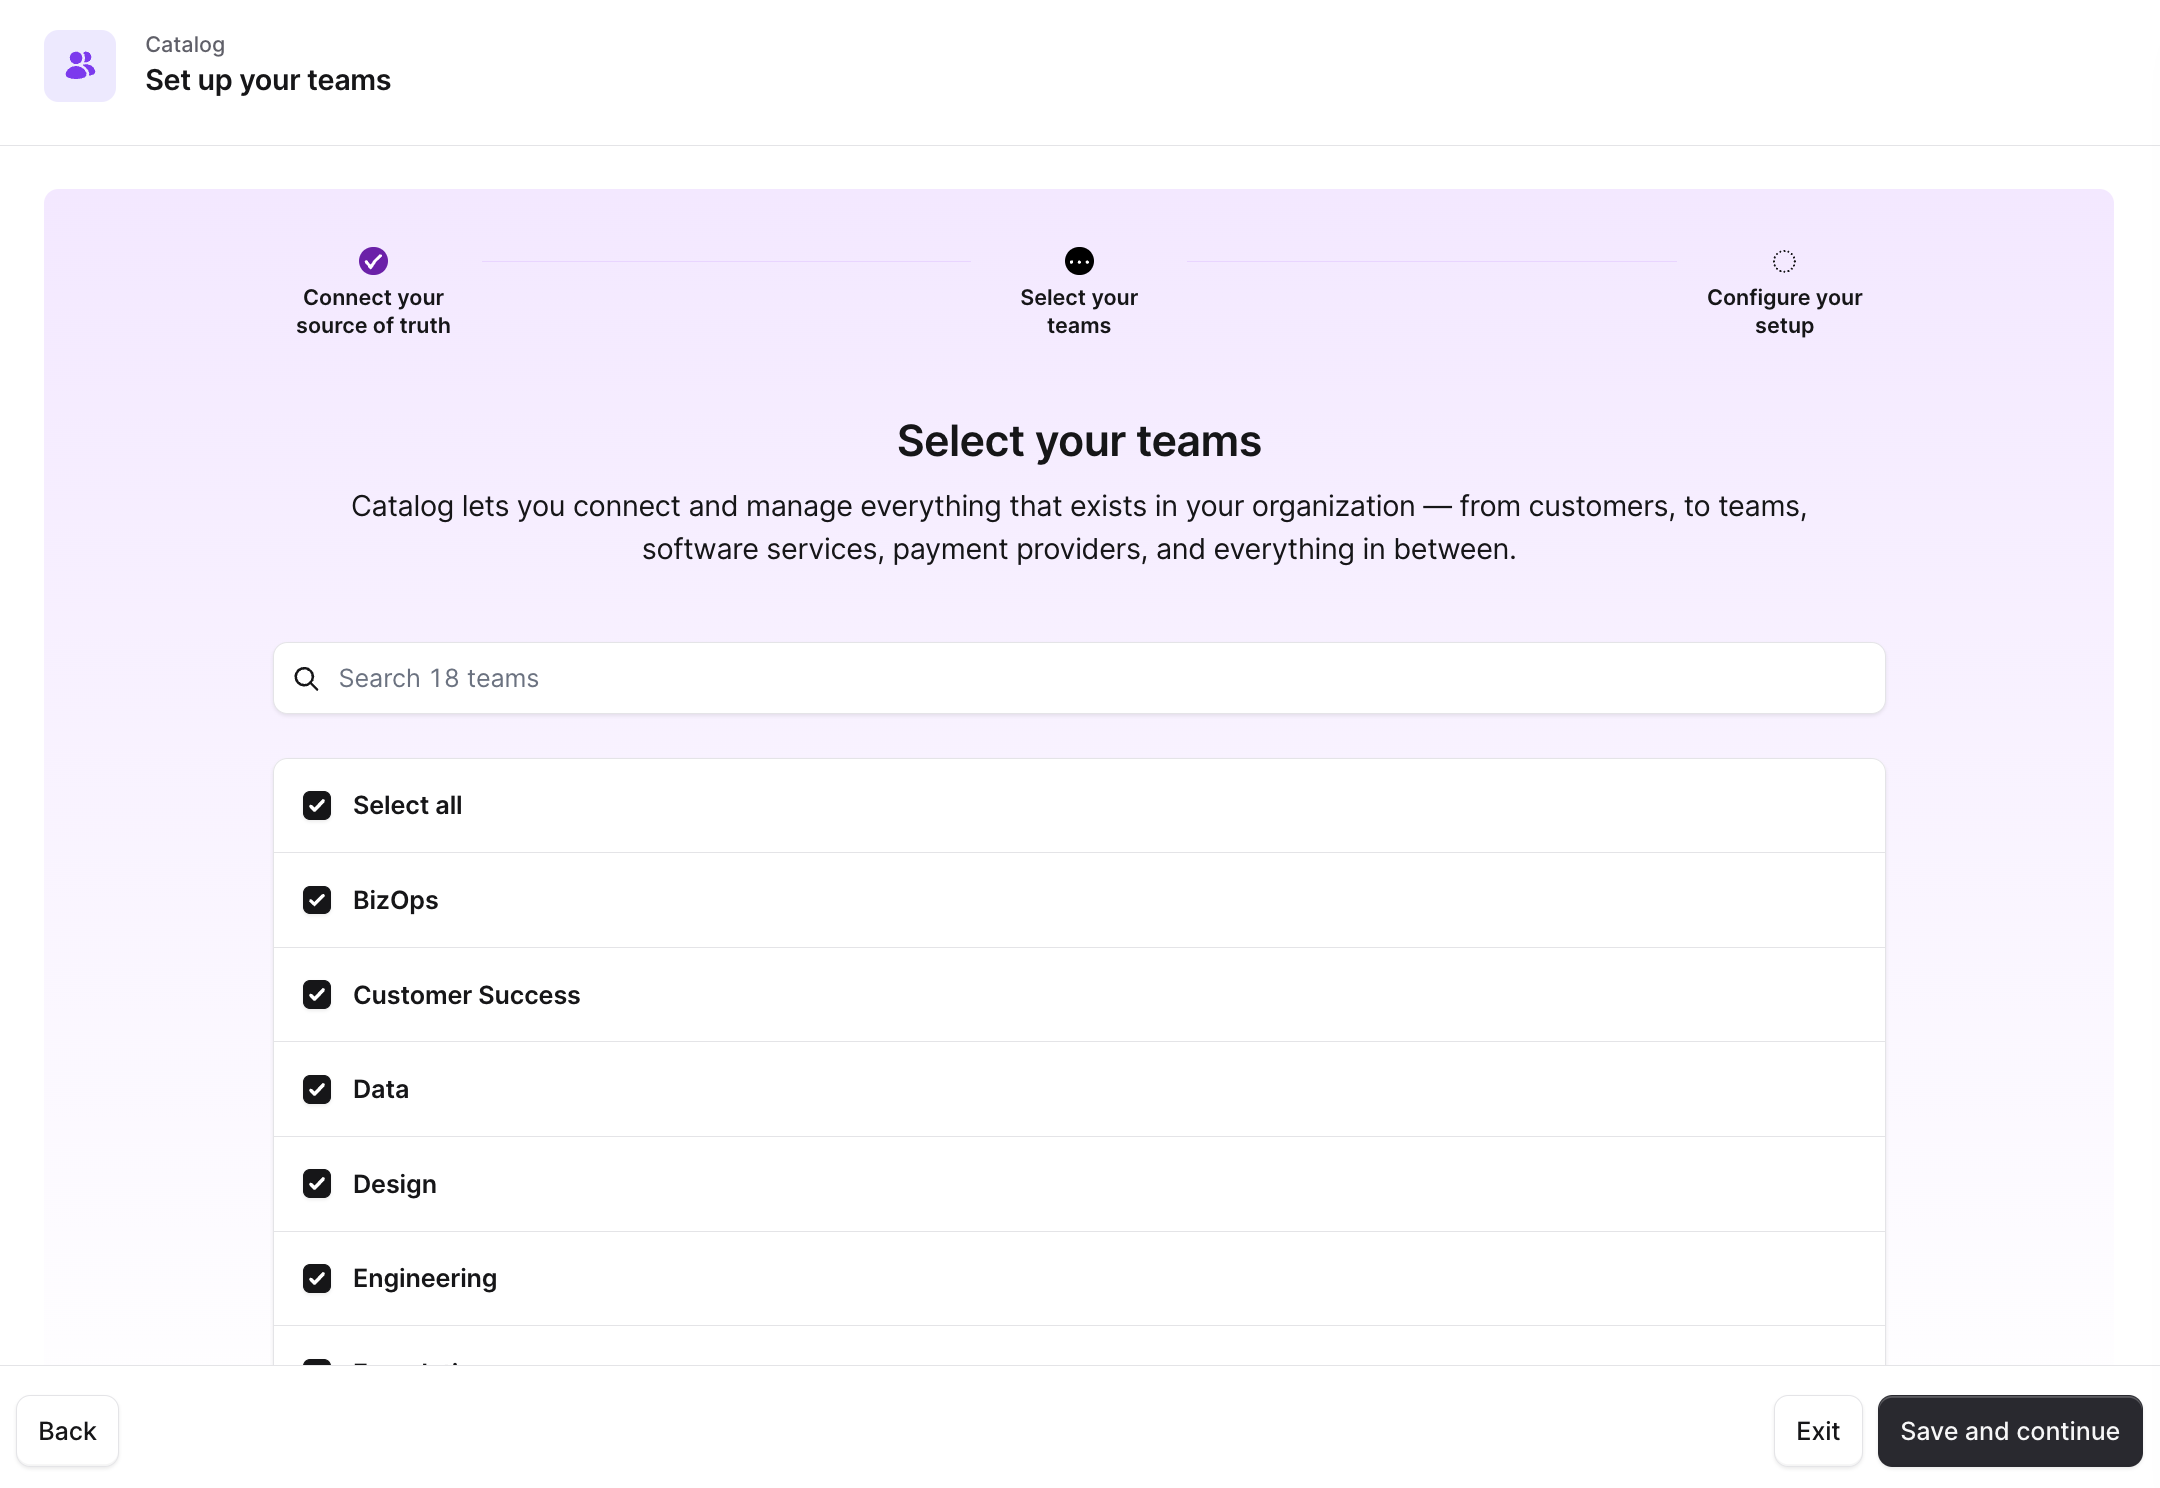2160x1488 pixels.
Task: Click the purple teams catalog icon
Action: point(80,66)
